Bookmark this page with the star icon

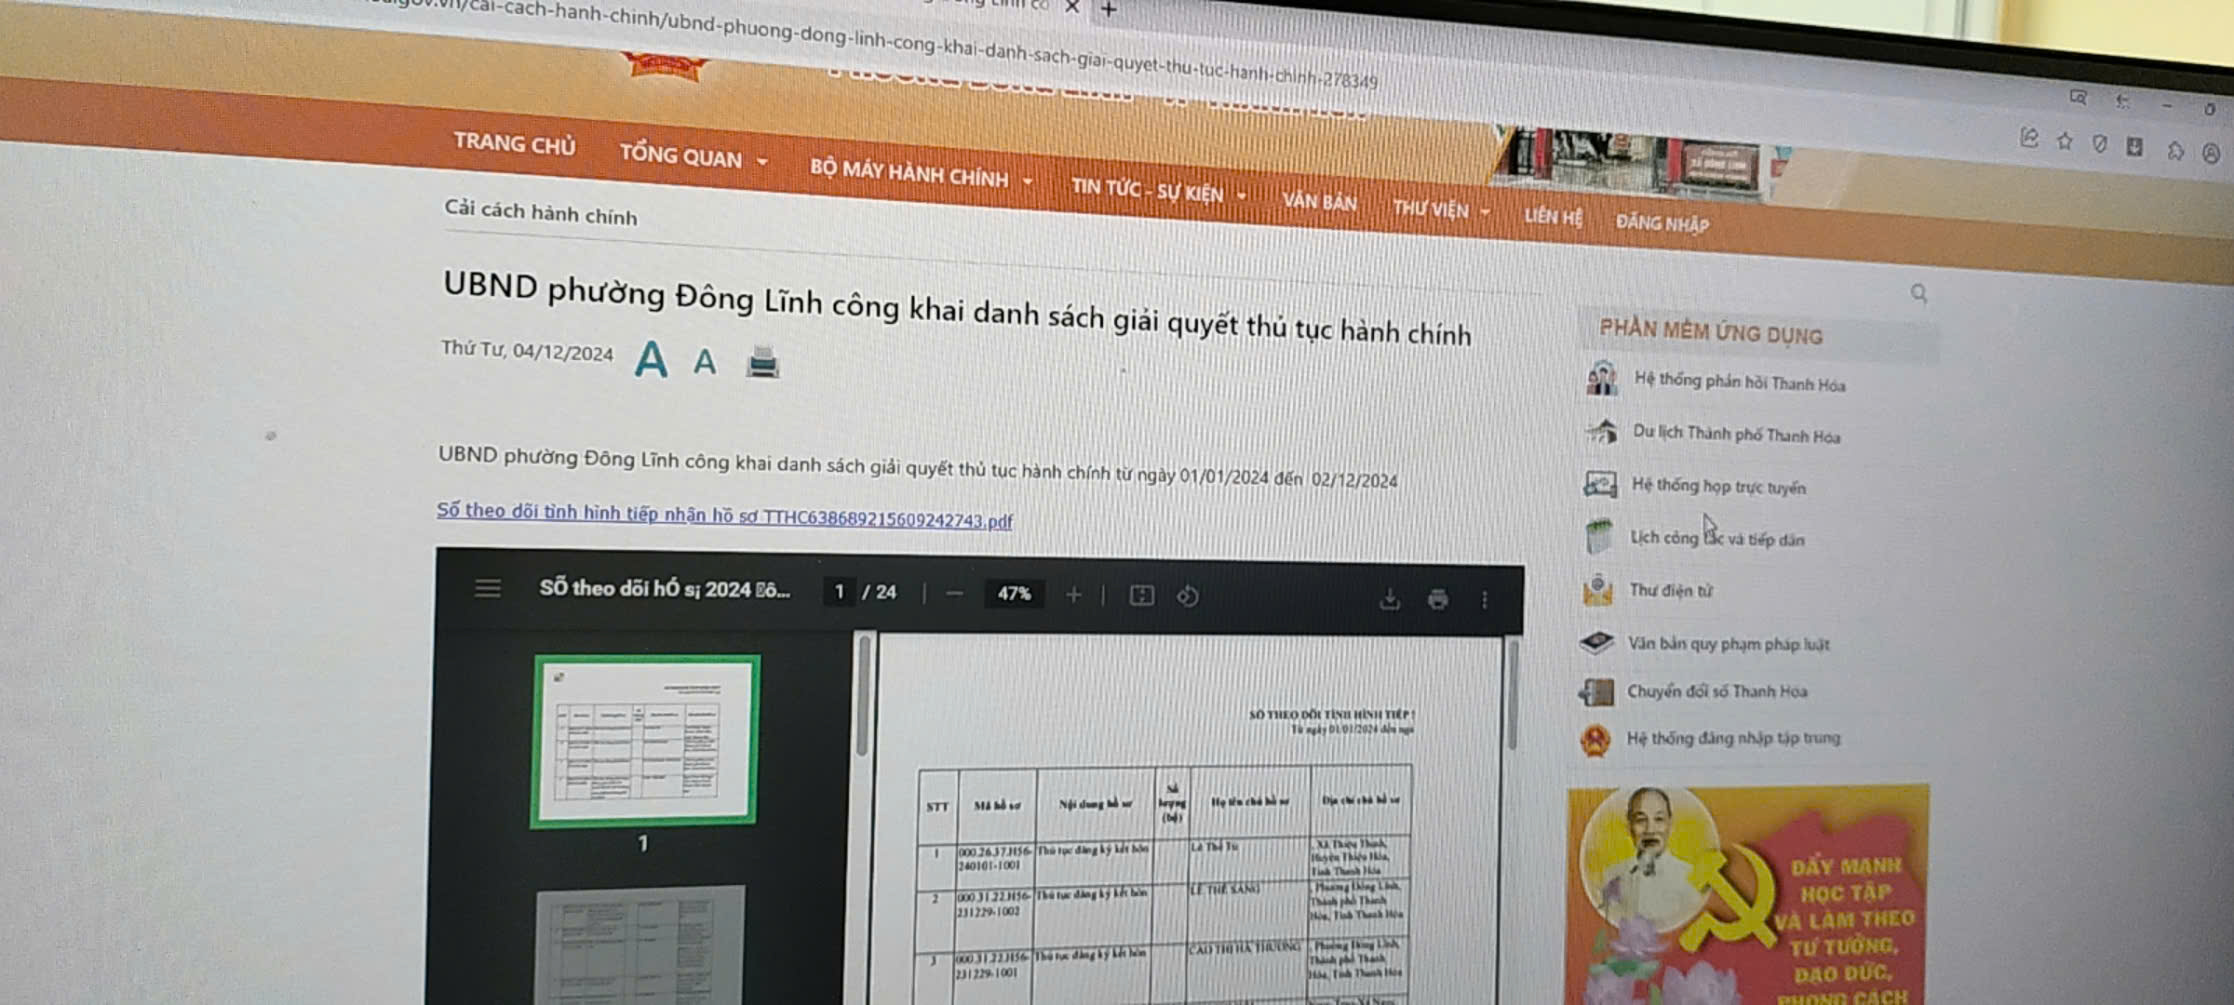(x=2064, y=141)
